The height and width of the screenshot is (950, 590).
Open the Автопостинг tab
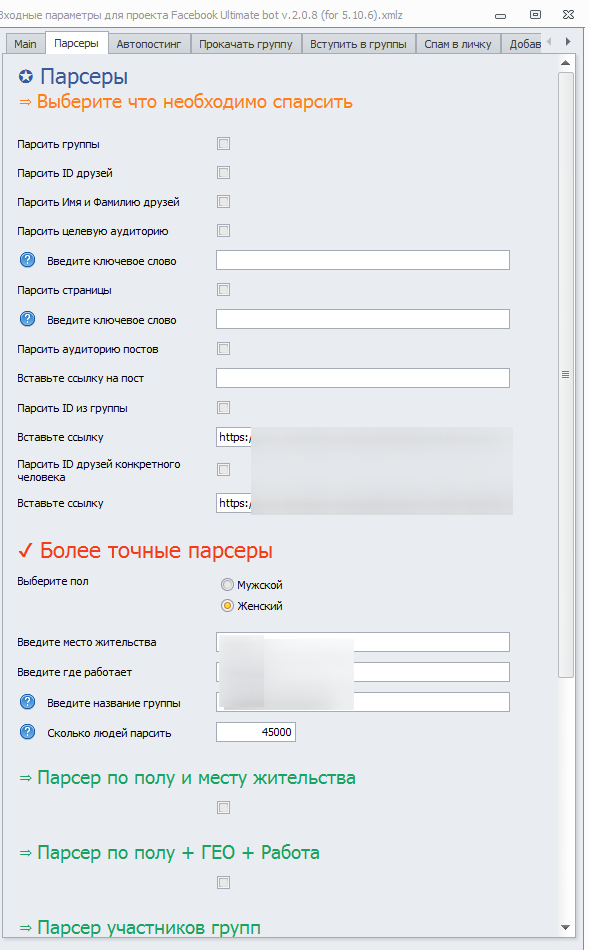(149, 44)
